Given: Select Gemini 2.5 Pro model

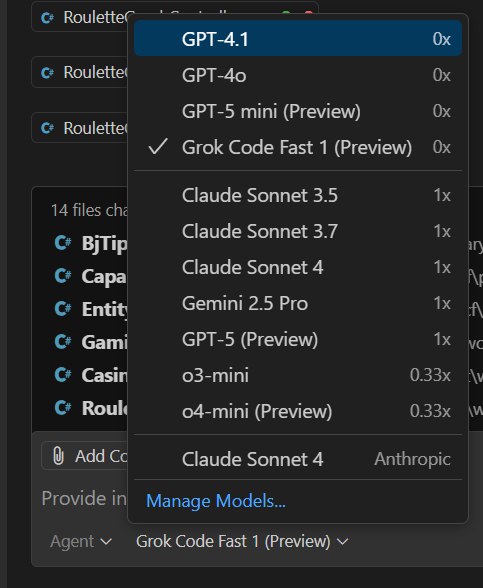Looking at the screenshot, I should pyautogui.click(x=298, y=303).
